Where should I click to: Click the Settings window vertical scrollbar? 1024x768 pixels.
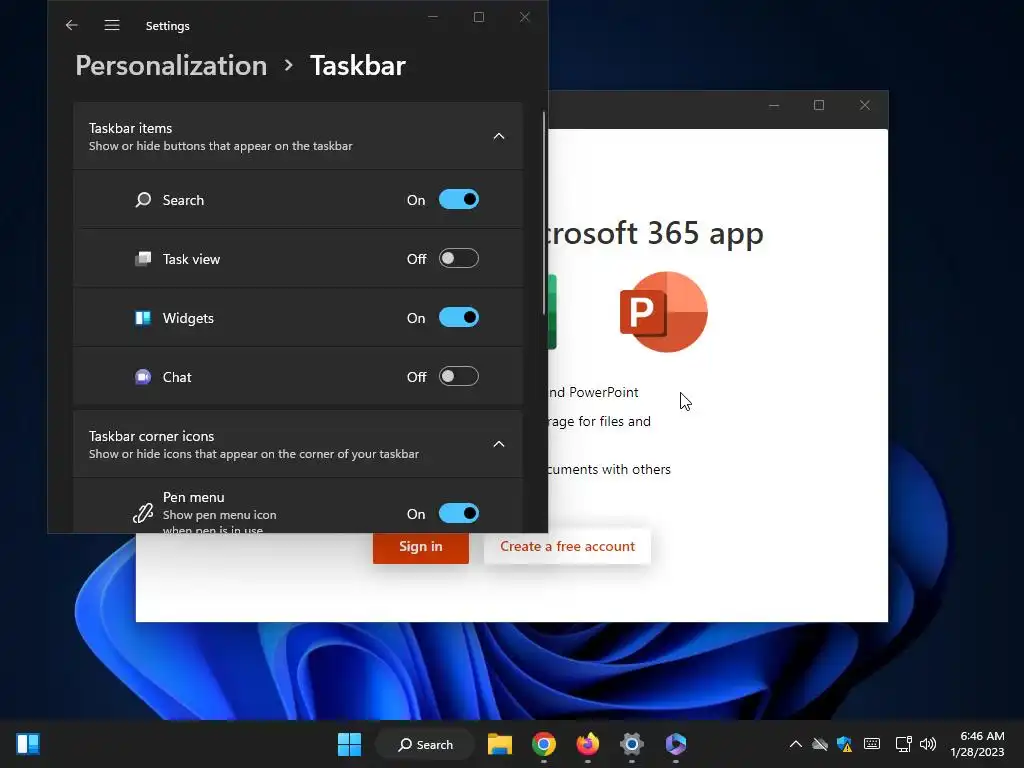click(x=544, y=214)
